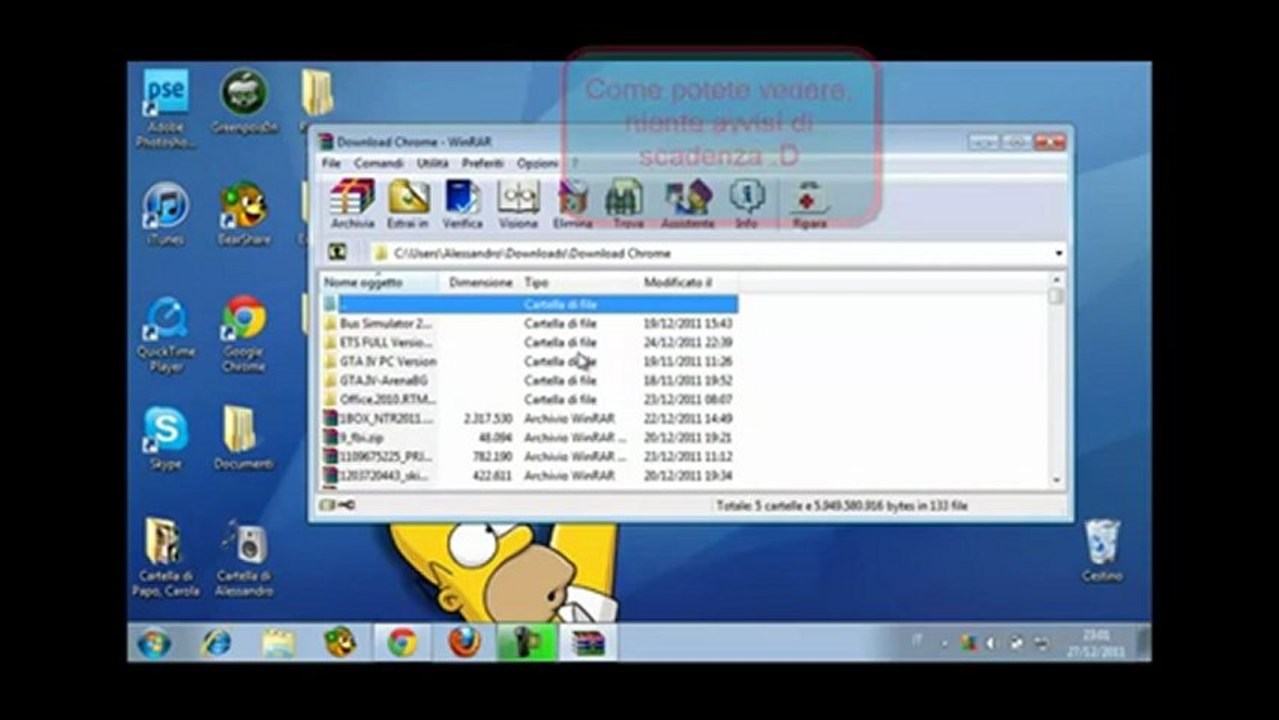The image size is (1279, 720).
Task: Open the File menu in WinRAR
Action: tap(331, 163)
